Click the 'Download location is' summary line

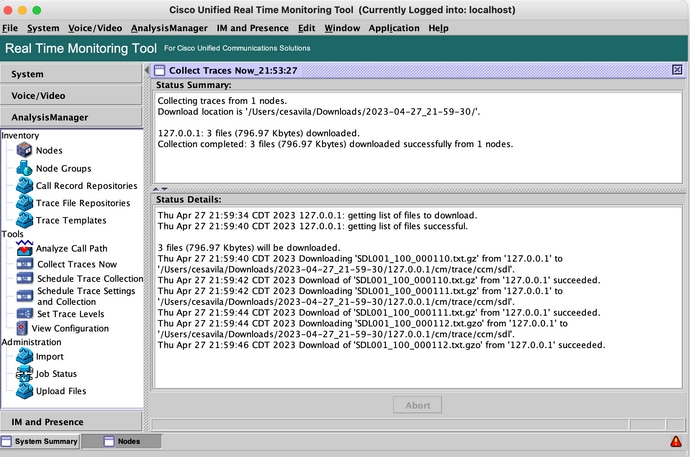pyautogui.click(x=319, y=112)
